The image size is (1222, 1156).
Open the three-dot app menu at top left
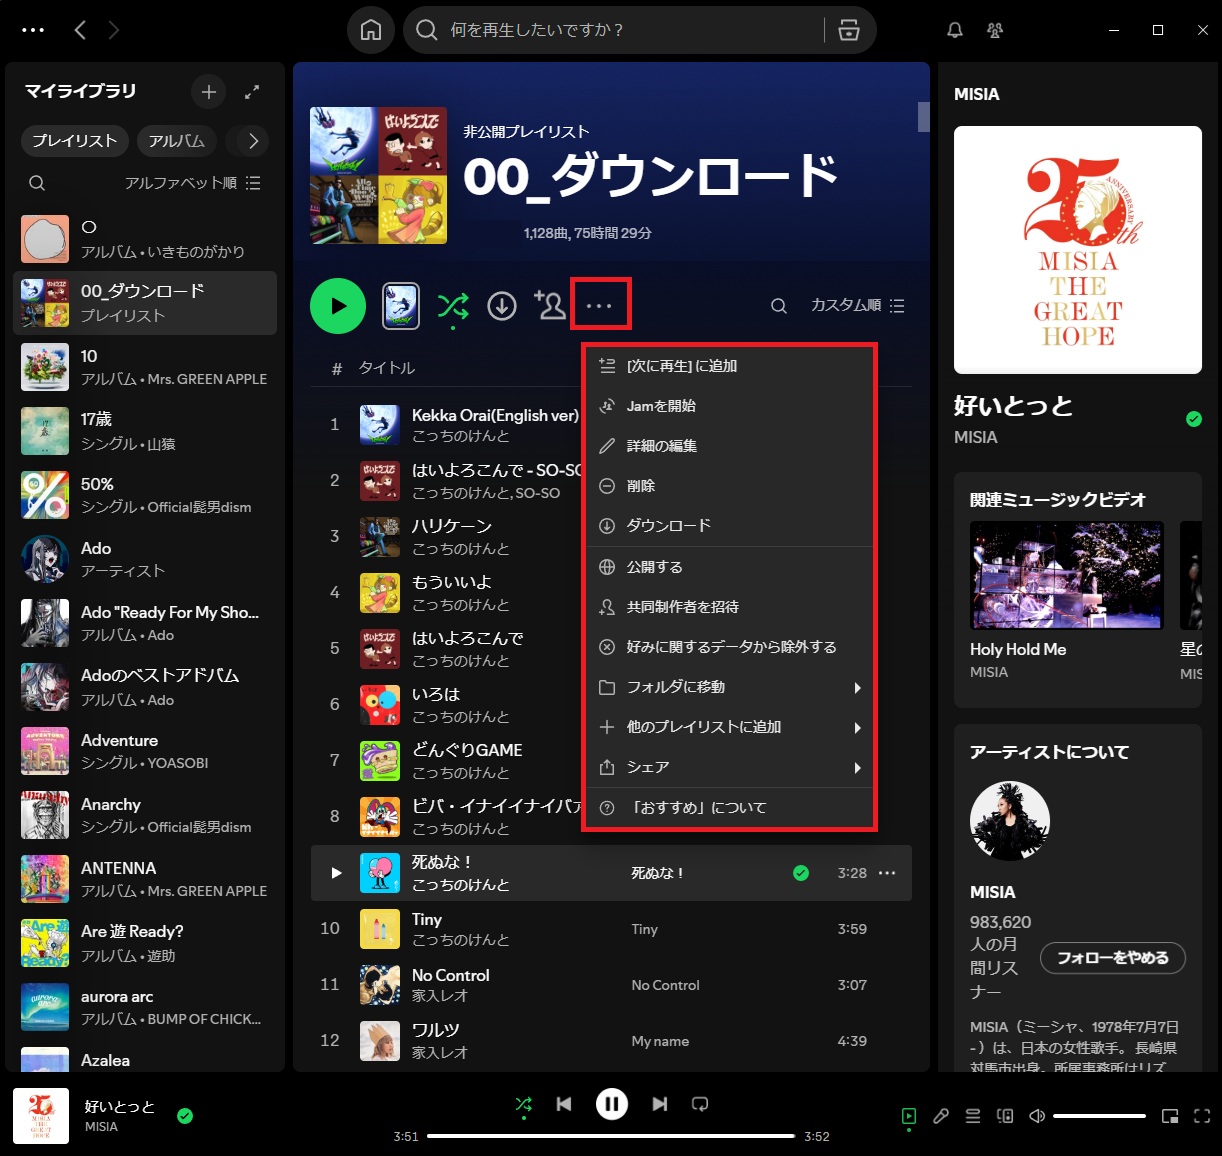point(33,30)
